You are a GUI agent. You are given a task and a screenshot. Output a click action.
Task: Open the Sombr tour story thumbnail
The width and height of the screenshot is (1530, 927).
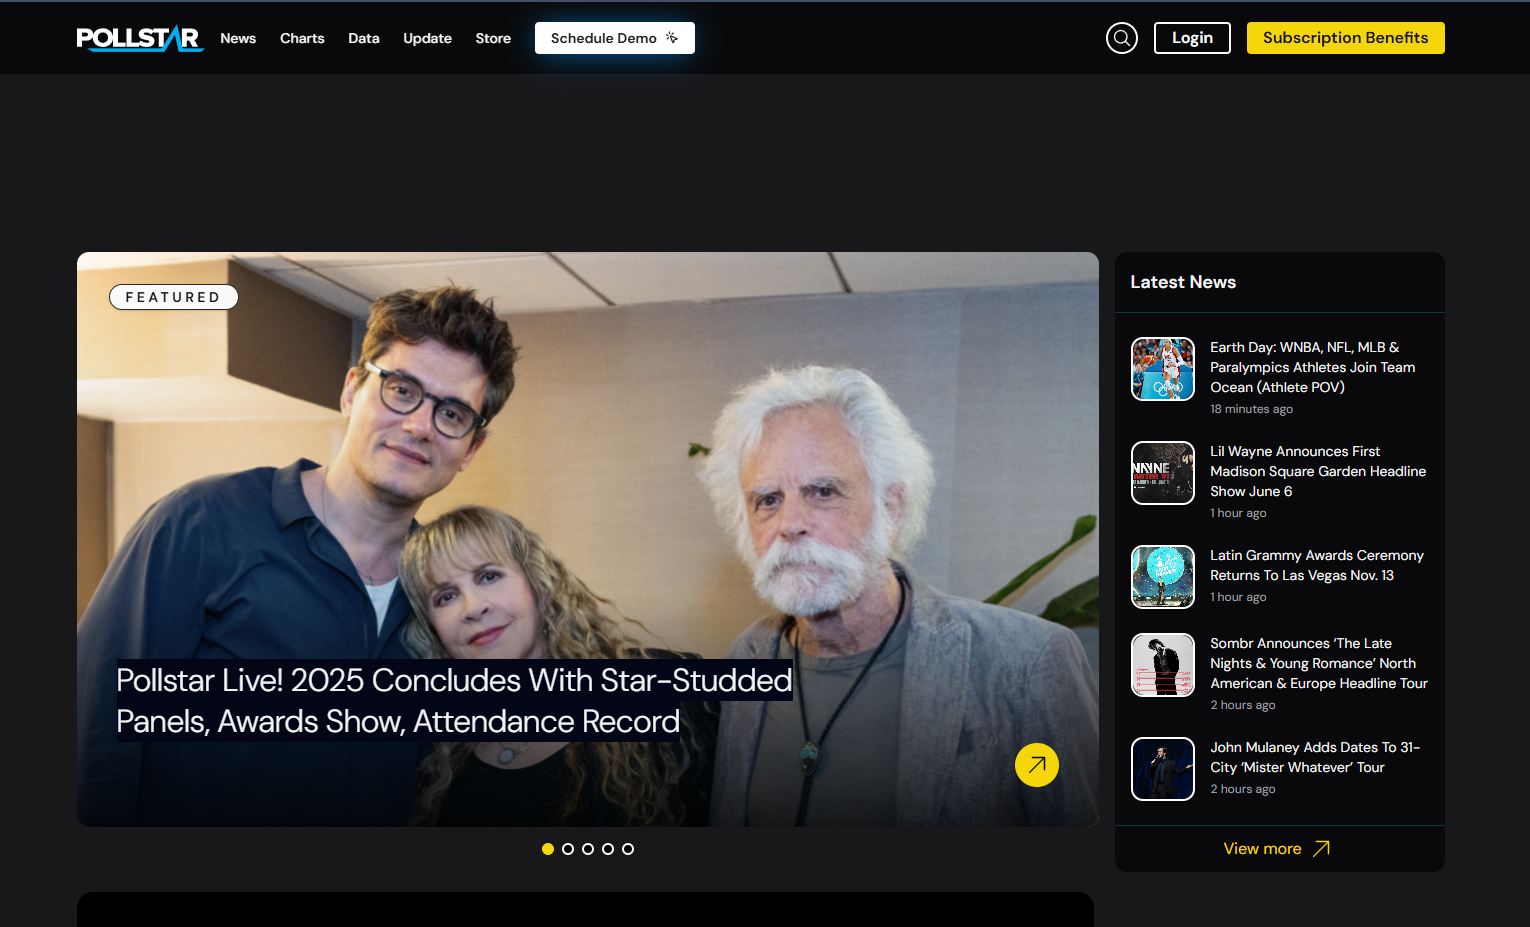(1163, 665)
